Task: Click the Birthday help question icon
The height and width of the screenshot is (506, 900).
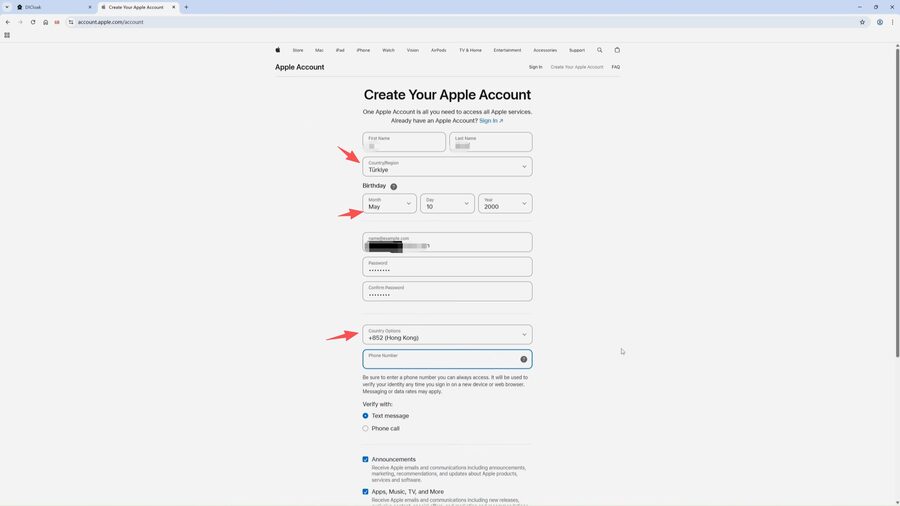Action: click(394, 186)
